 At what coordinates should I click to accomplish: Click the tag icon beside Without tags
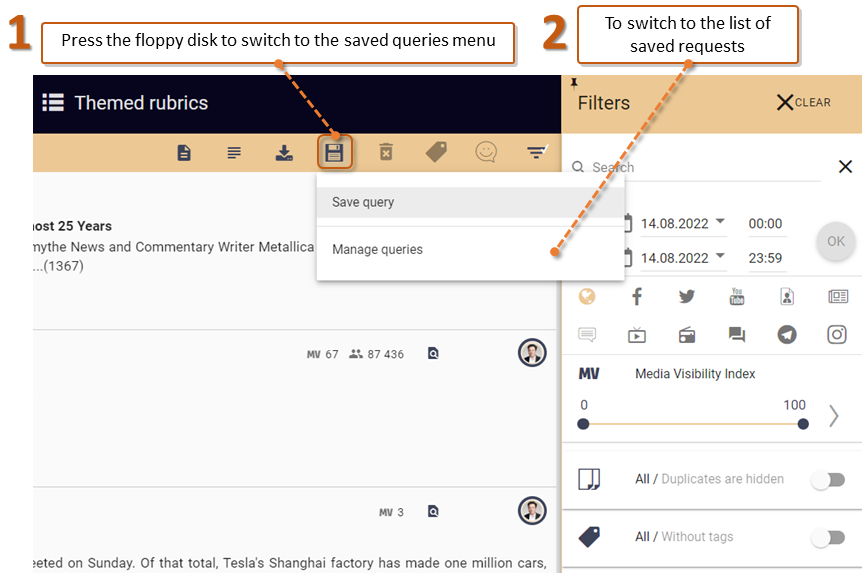point(589,537)
